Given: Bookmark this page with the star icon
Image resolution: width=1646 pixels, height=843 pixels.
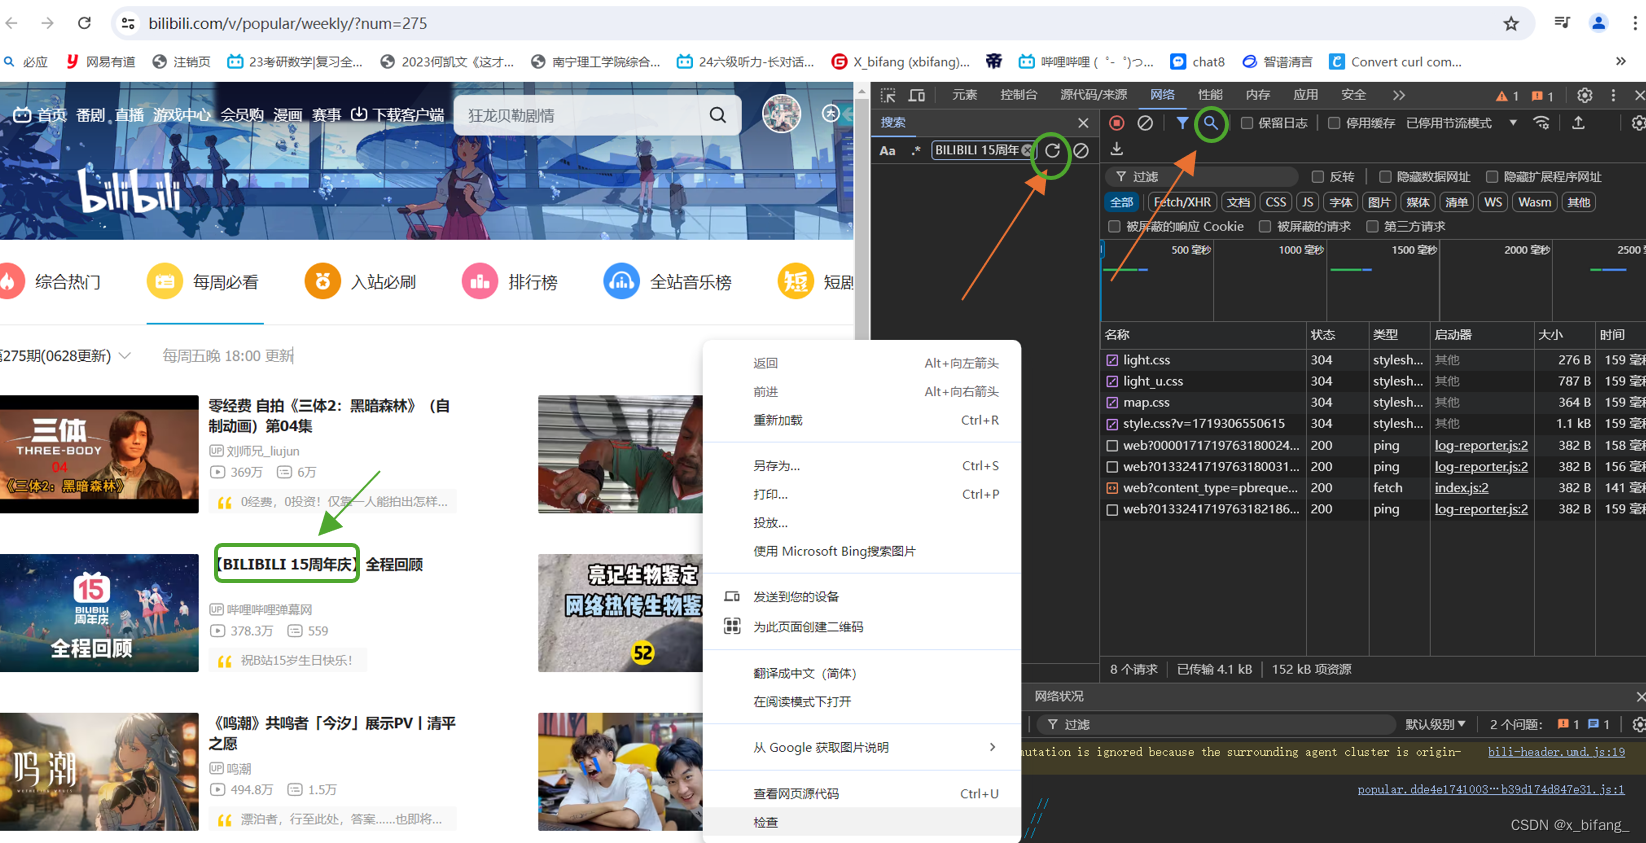Looking at the screenshot, I should 1511,23.
